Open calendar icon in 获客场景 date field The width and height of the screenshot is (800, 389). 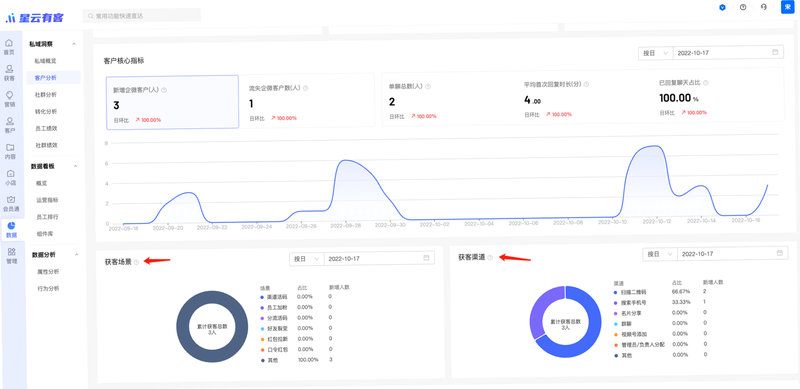(426, 258)
